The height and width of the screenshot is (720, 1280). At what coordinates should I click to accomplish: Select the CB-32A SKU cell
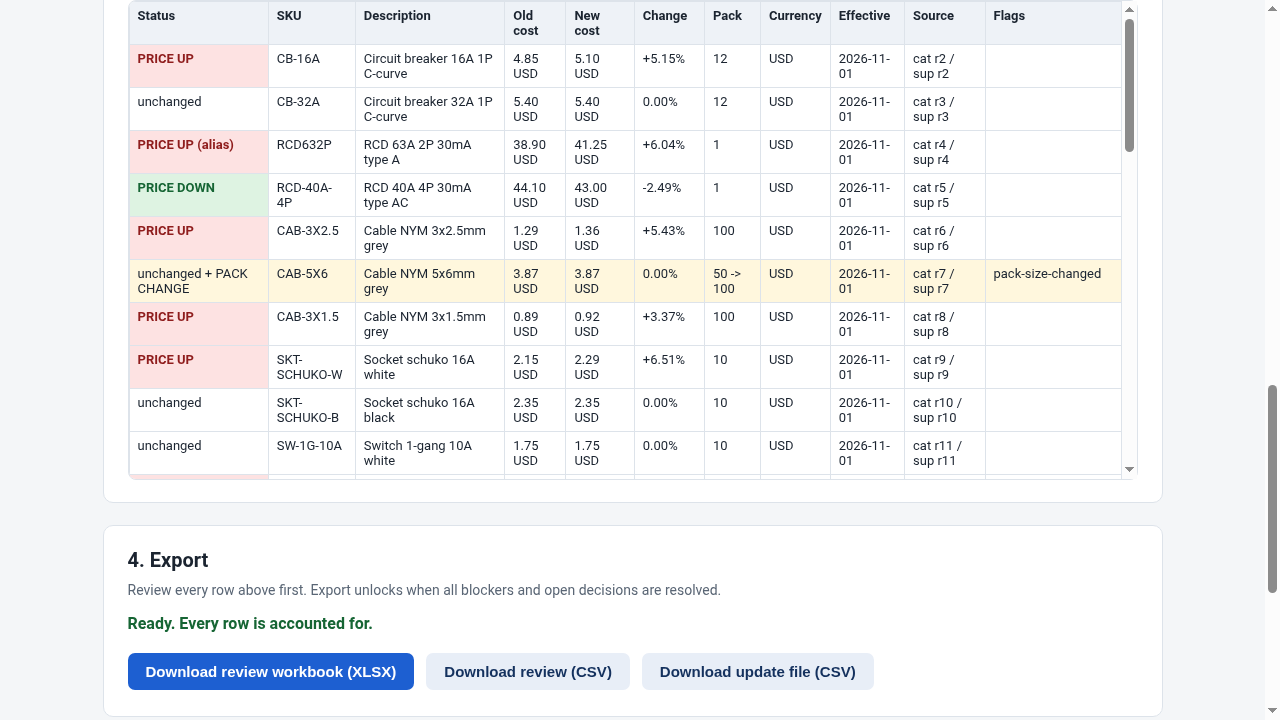coord(312,109)
